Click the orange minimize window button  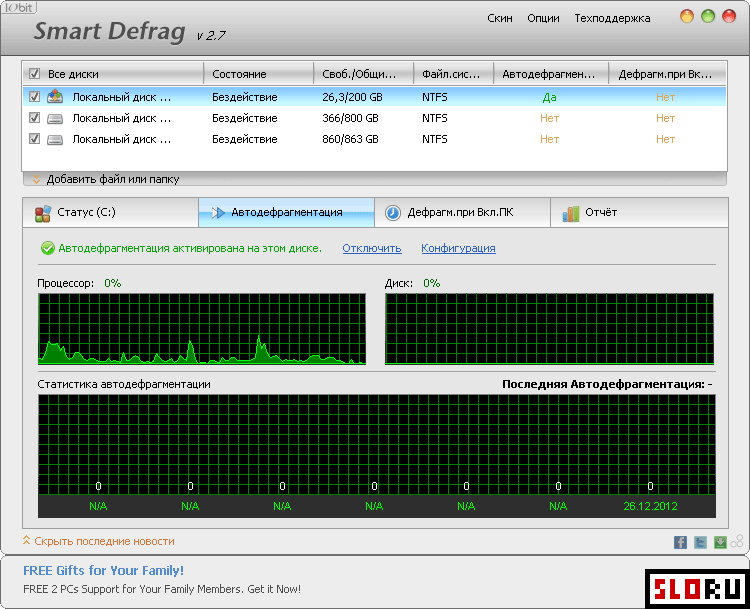coord(687,16)
